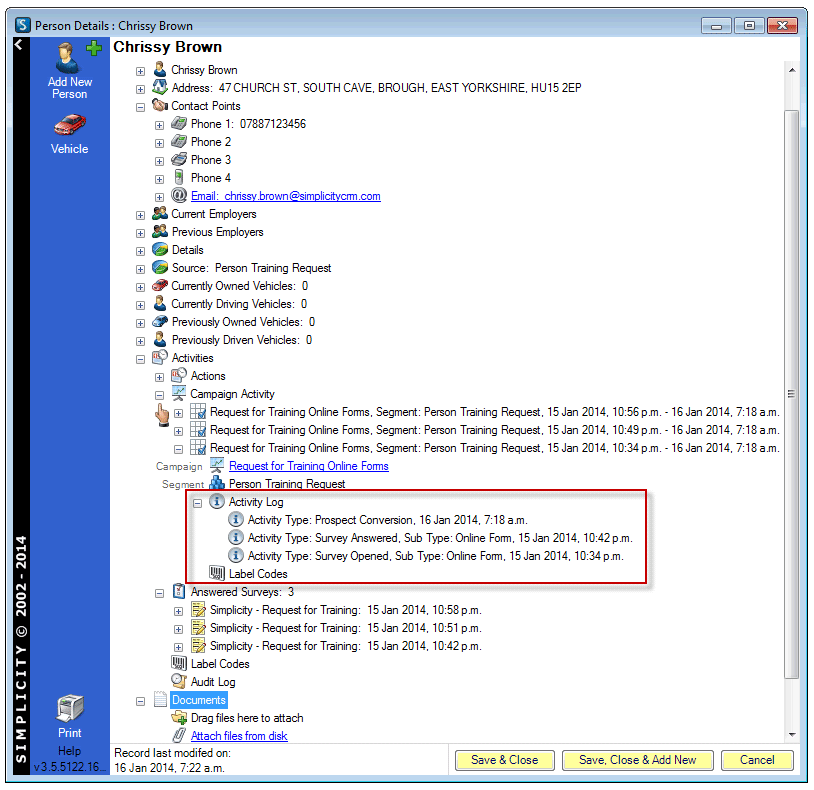Select Simplicity survey at 10:42 p.m.

346,646
